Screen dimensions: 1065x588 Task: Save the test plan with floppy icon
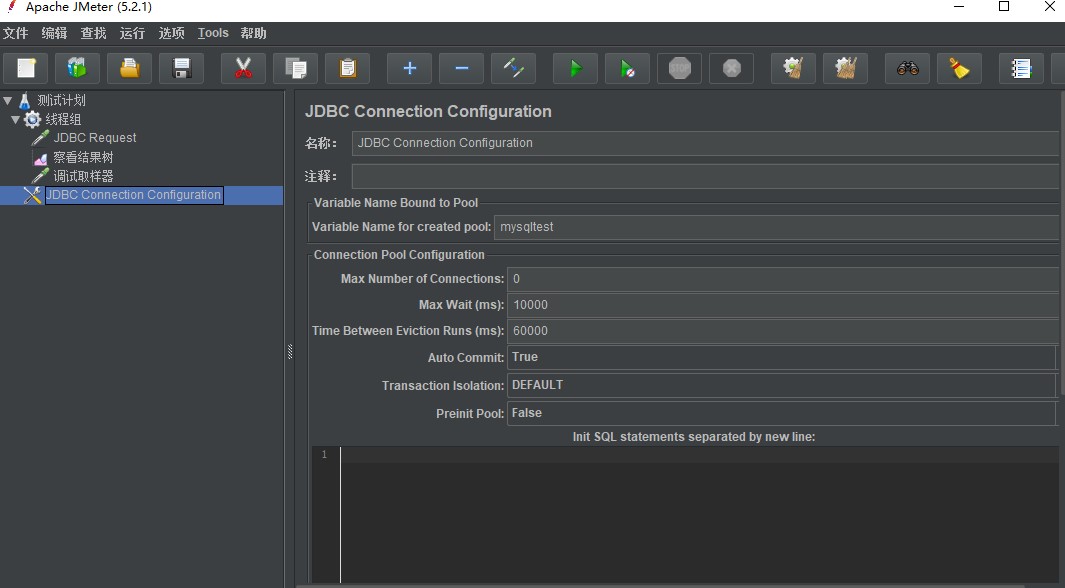click(x=181, y=69)
